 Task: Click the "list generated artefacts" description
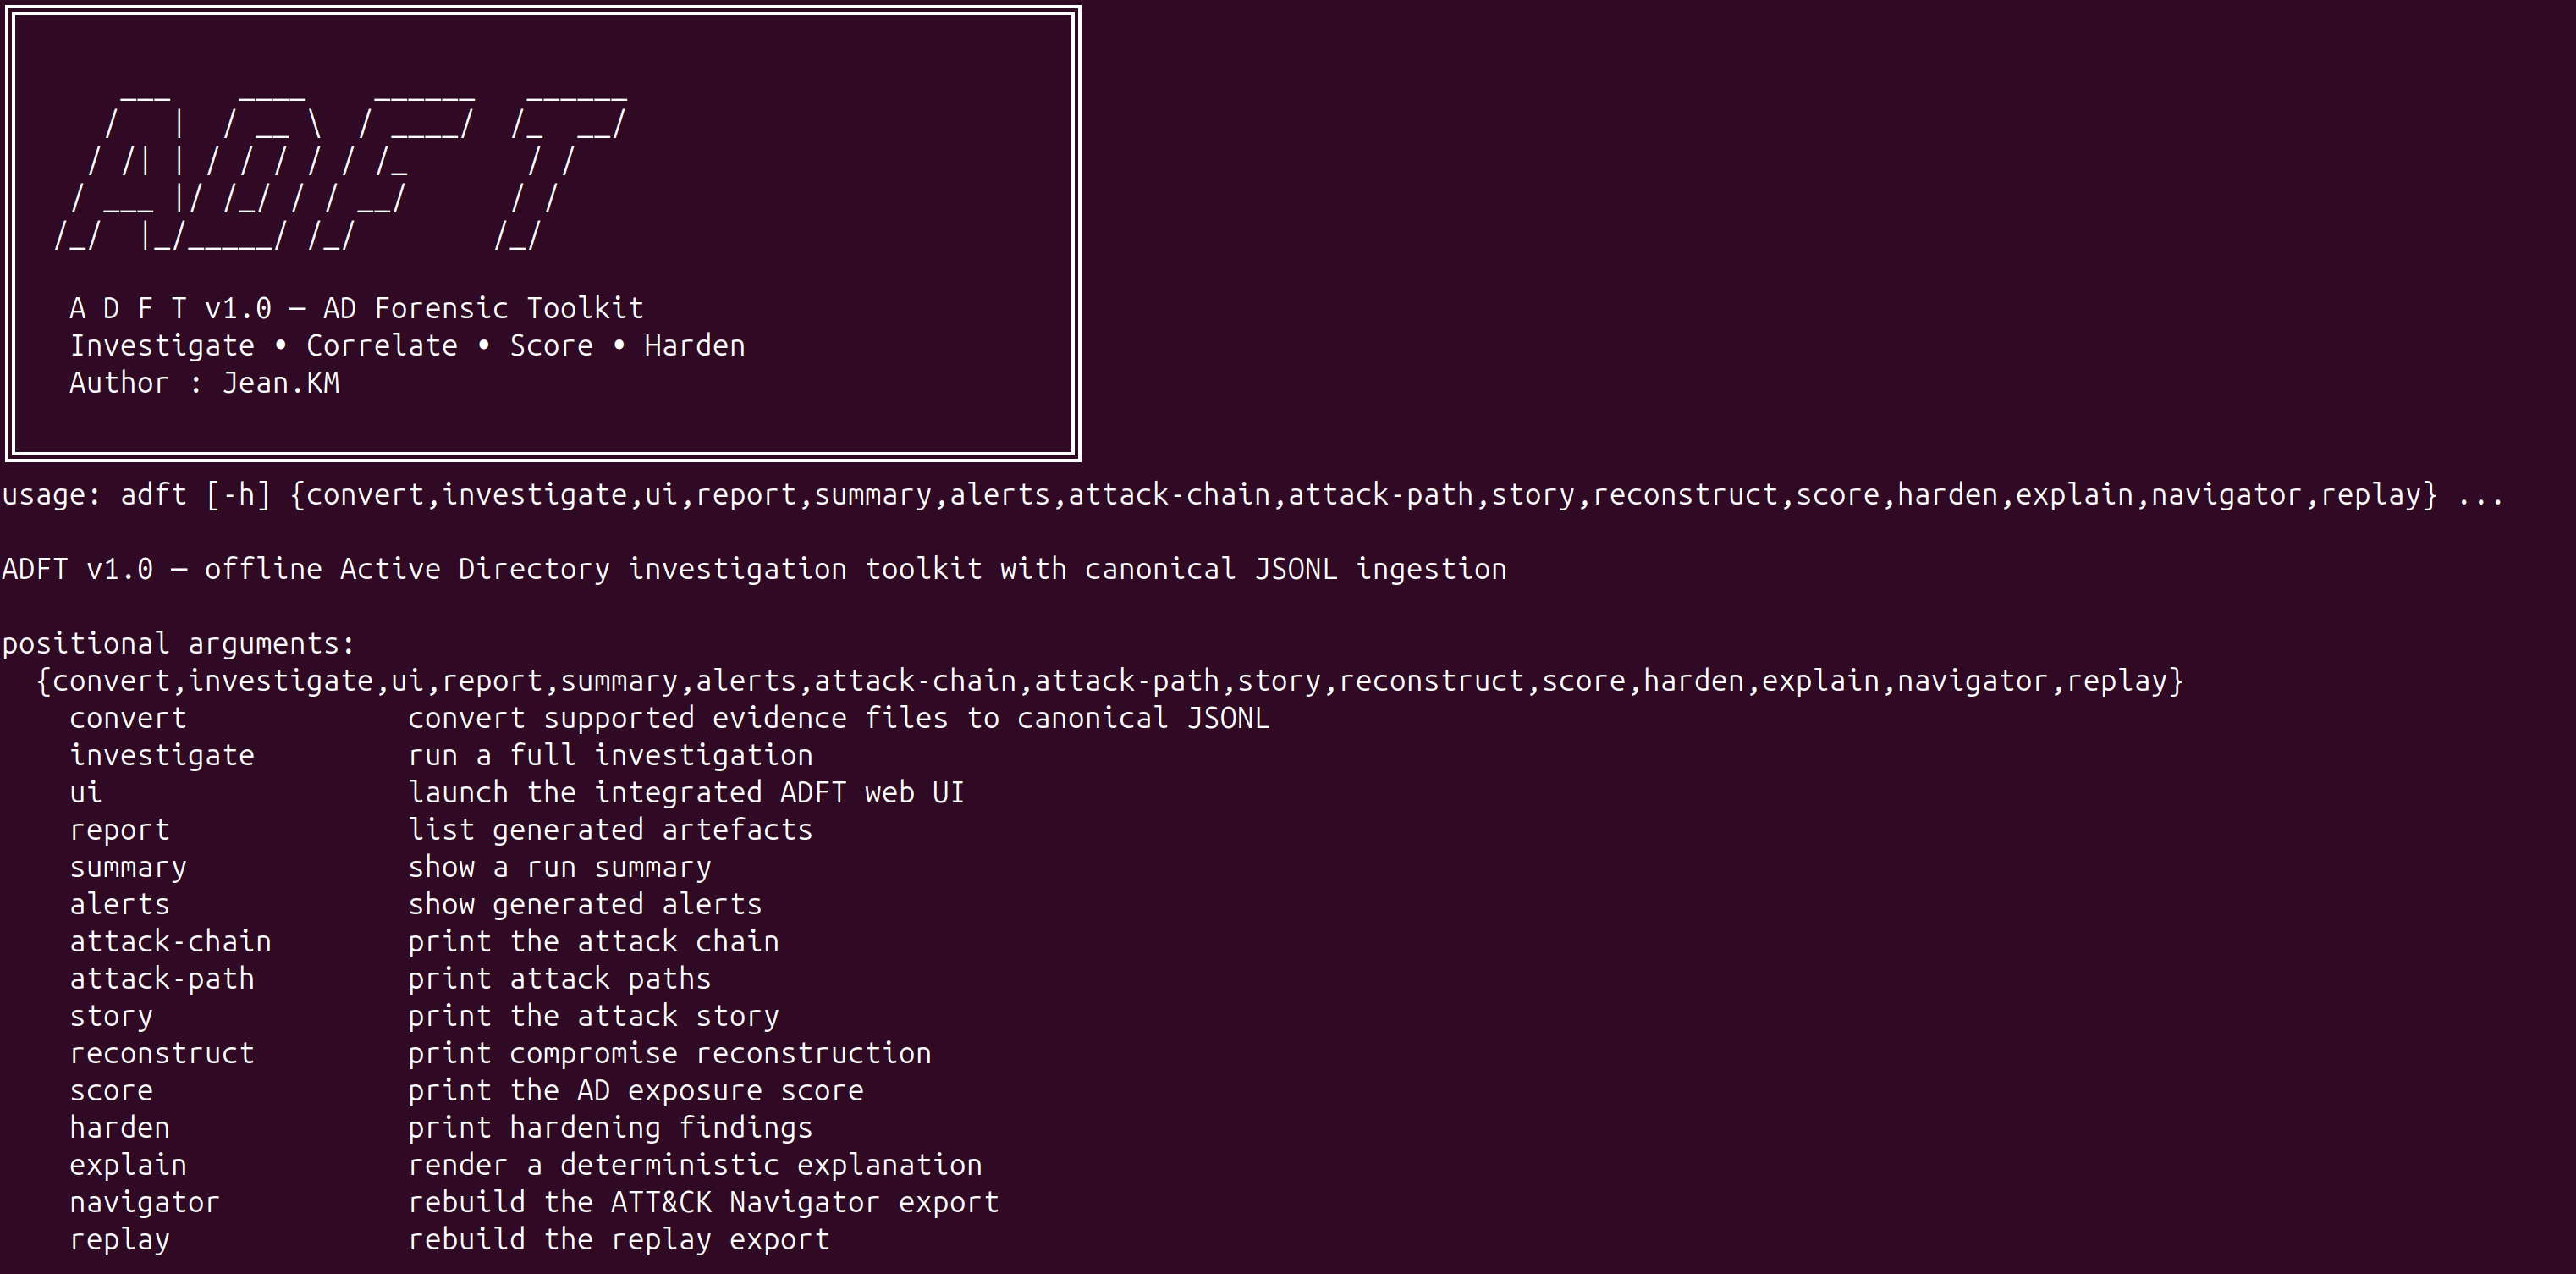click(610, 830)
